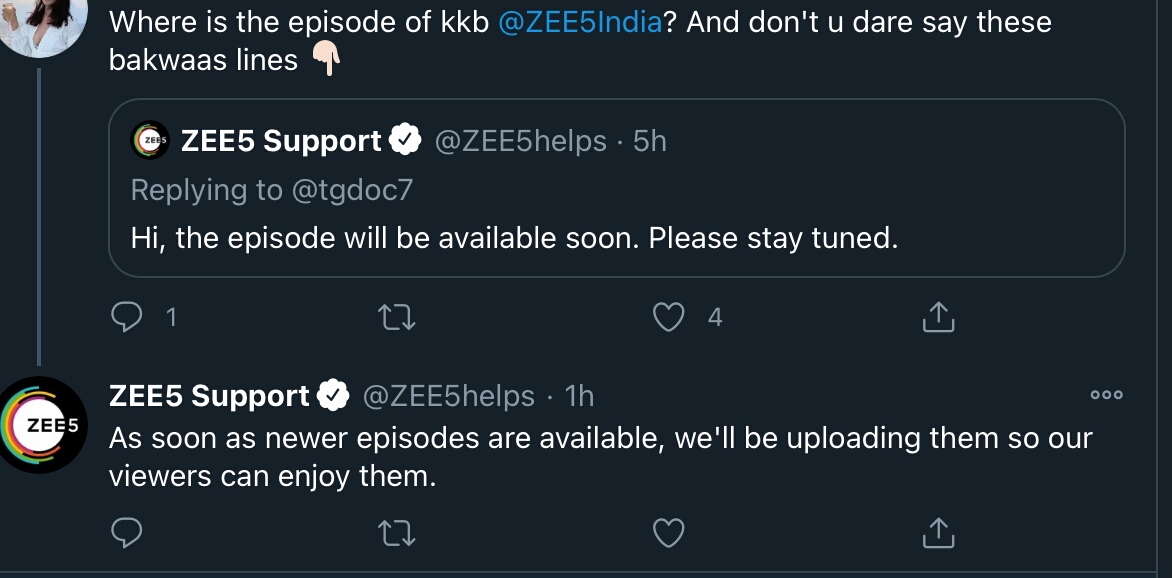Open more options for ZEE5 Support tweet
The width and height of the screenshot is (1172, 578).
tap(1106, 396)
